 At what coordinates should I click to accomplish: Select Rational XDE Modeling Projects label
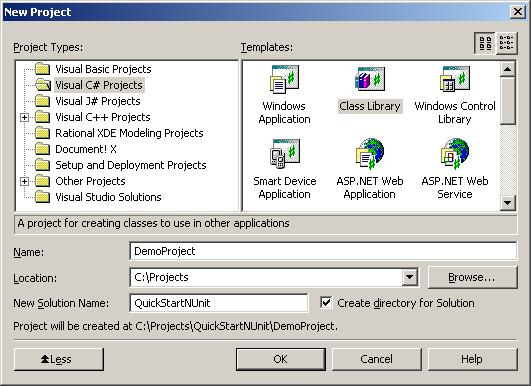point(129,133)
